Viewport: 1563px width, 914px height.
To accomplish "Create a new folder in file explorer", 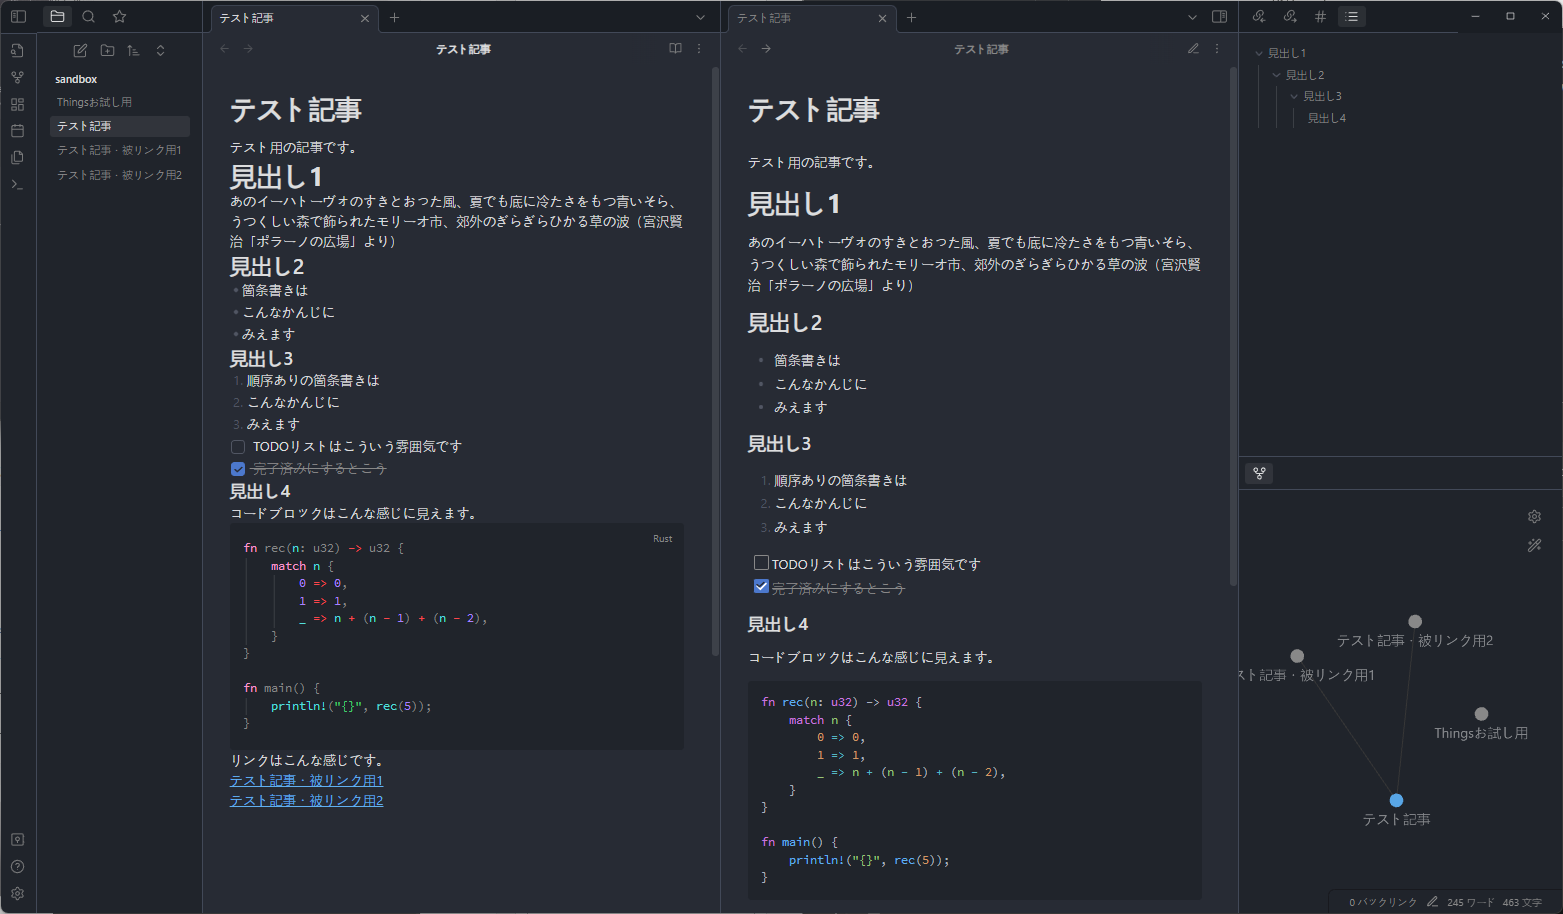I will 107,51.
